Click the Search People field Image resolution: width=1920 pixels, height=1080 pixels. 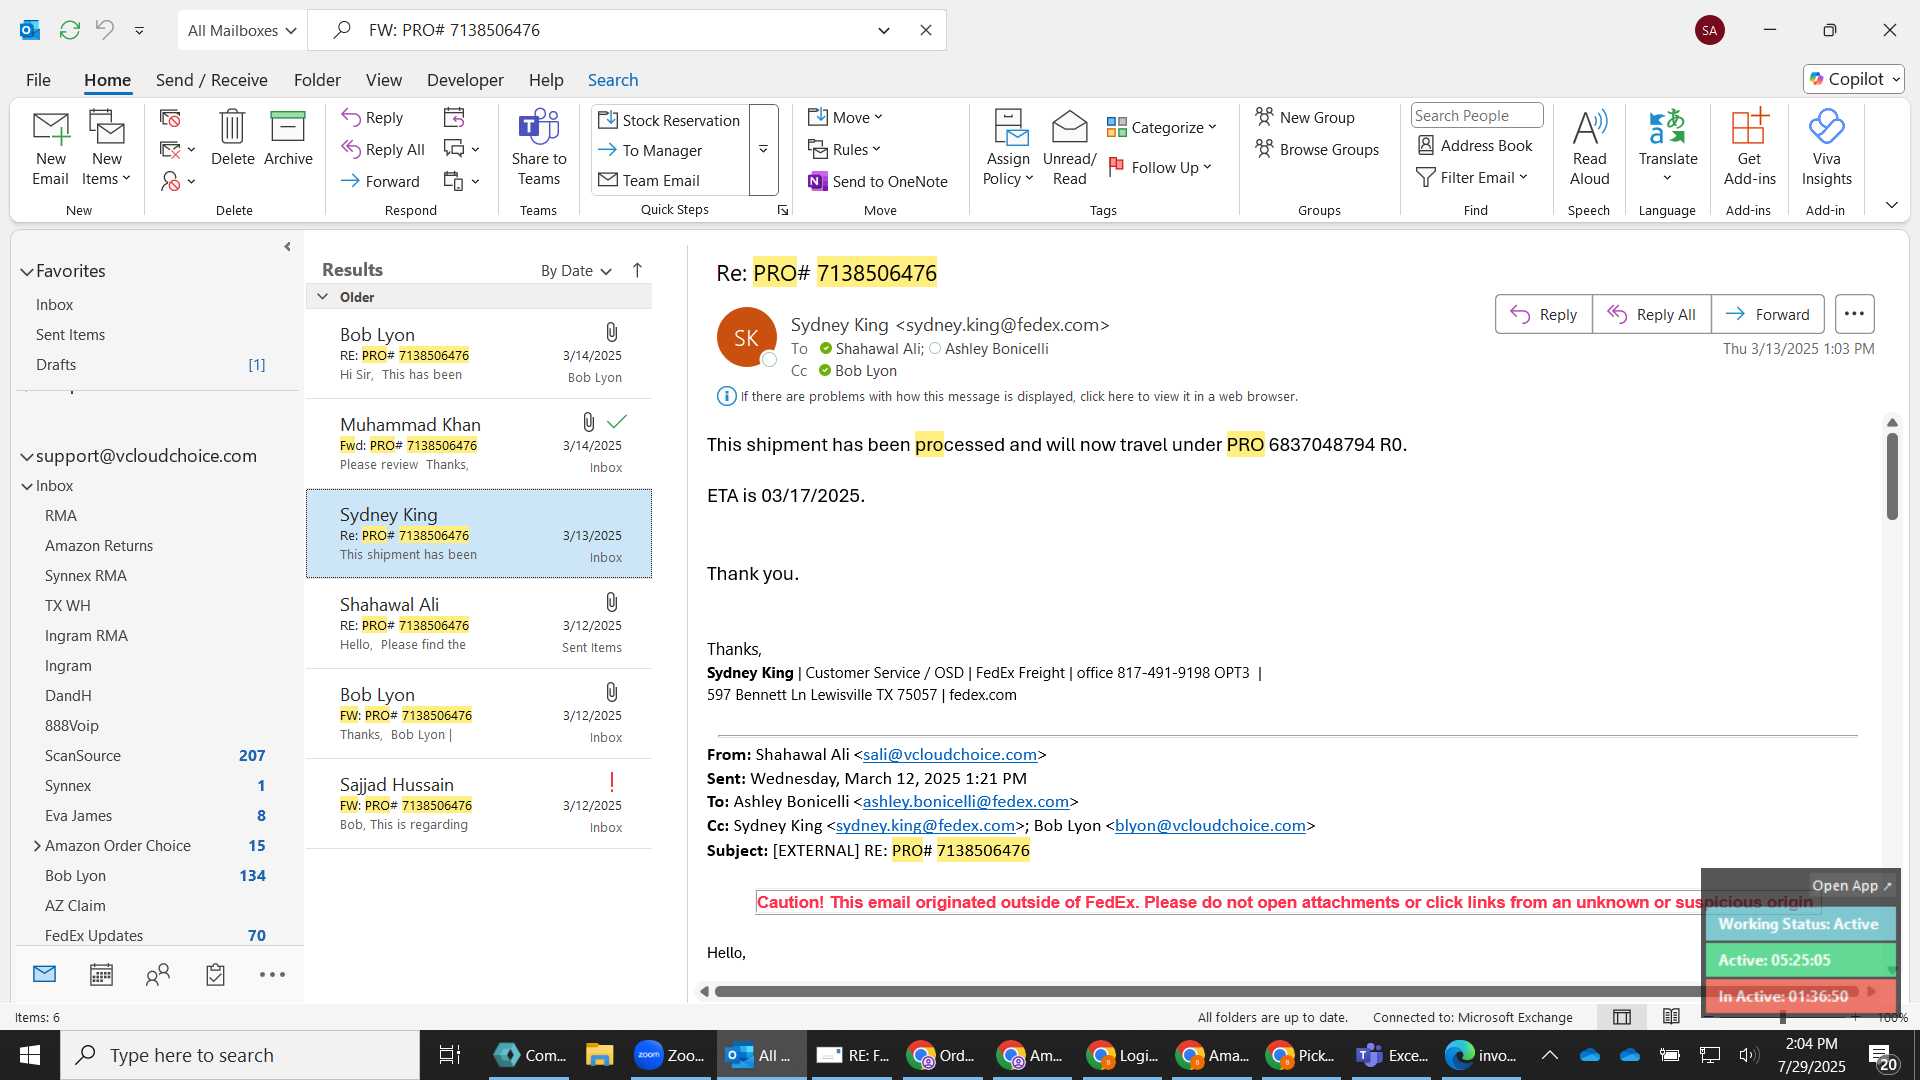[x=1476, y=116]
